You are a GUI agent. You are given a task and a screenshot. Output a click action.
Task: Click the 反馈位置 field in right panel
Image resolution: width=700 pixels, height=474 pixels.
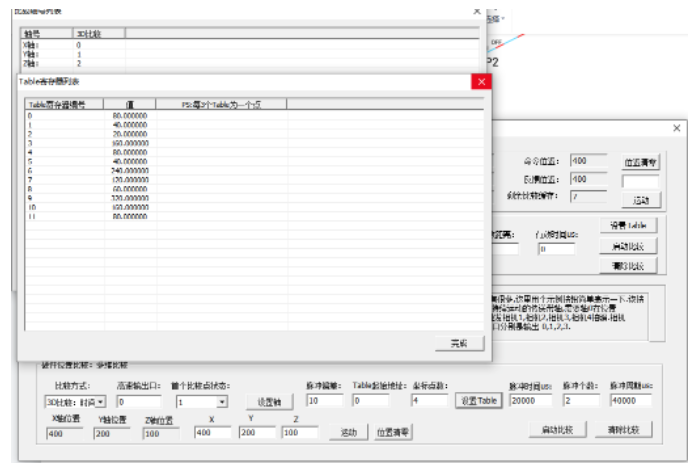pos(588,179)
